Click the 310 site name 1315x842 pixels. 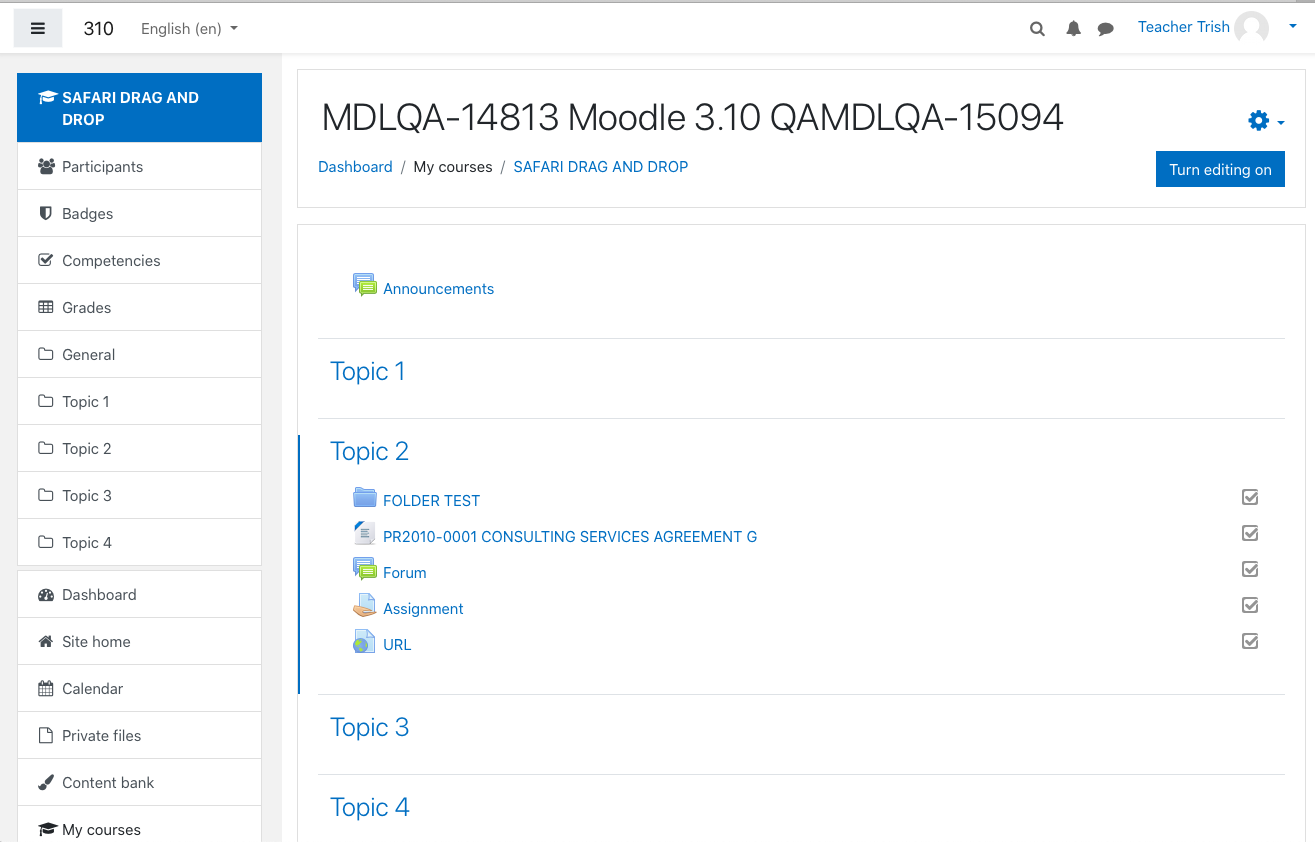point(98,28)
